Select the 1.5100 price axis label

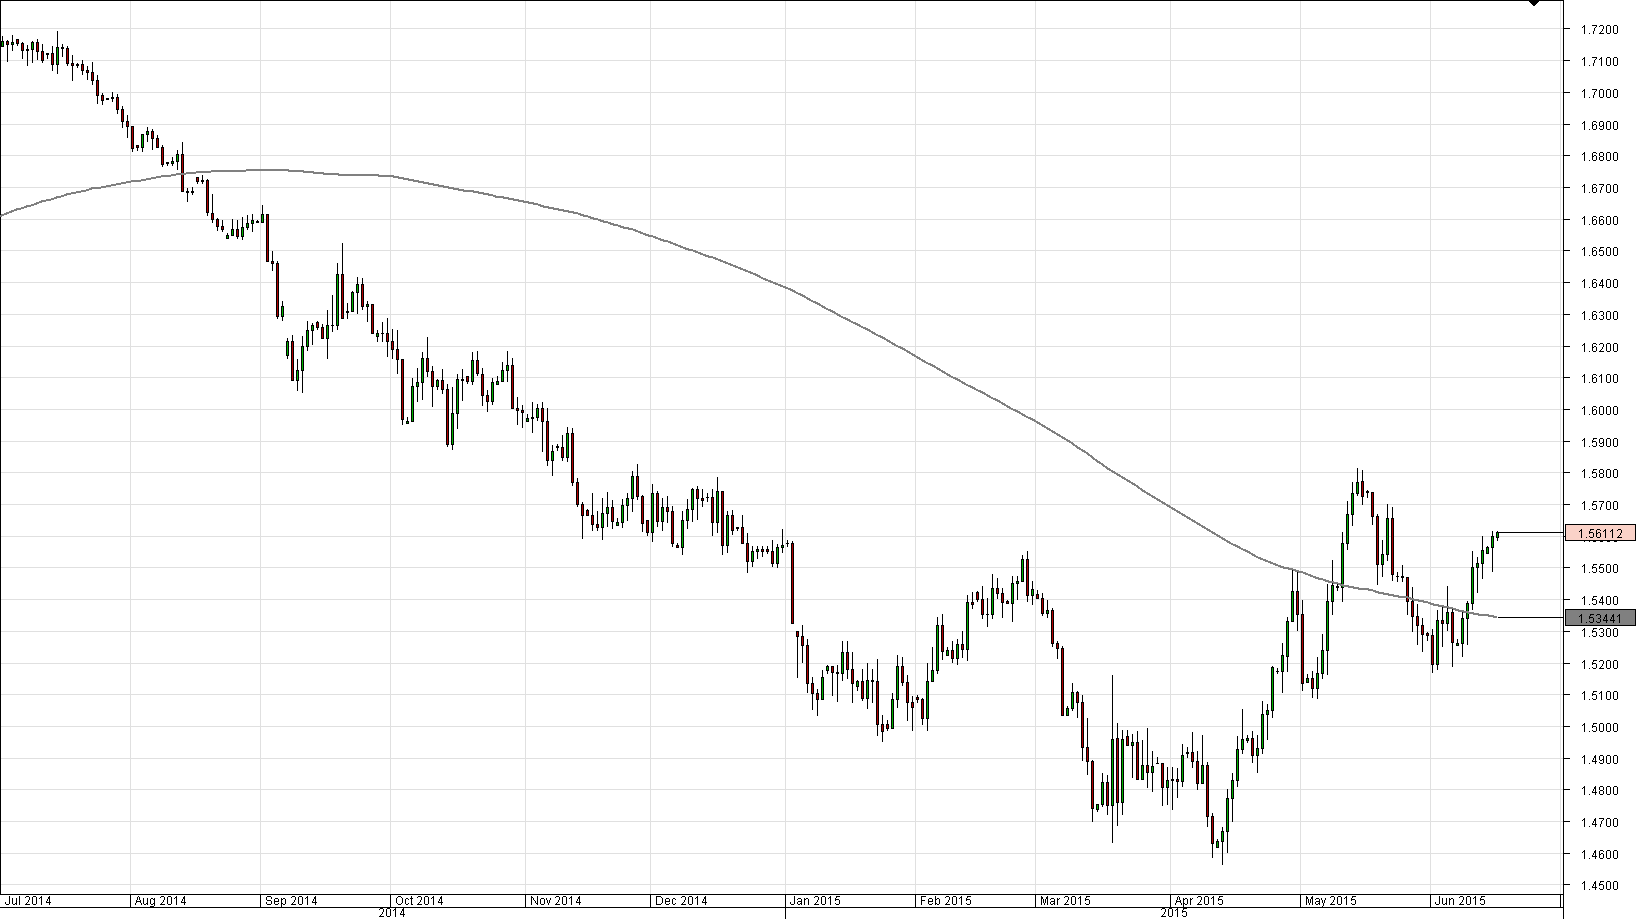pyautogui.click(x=1599, y=696)
